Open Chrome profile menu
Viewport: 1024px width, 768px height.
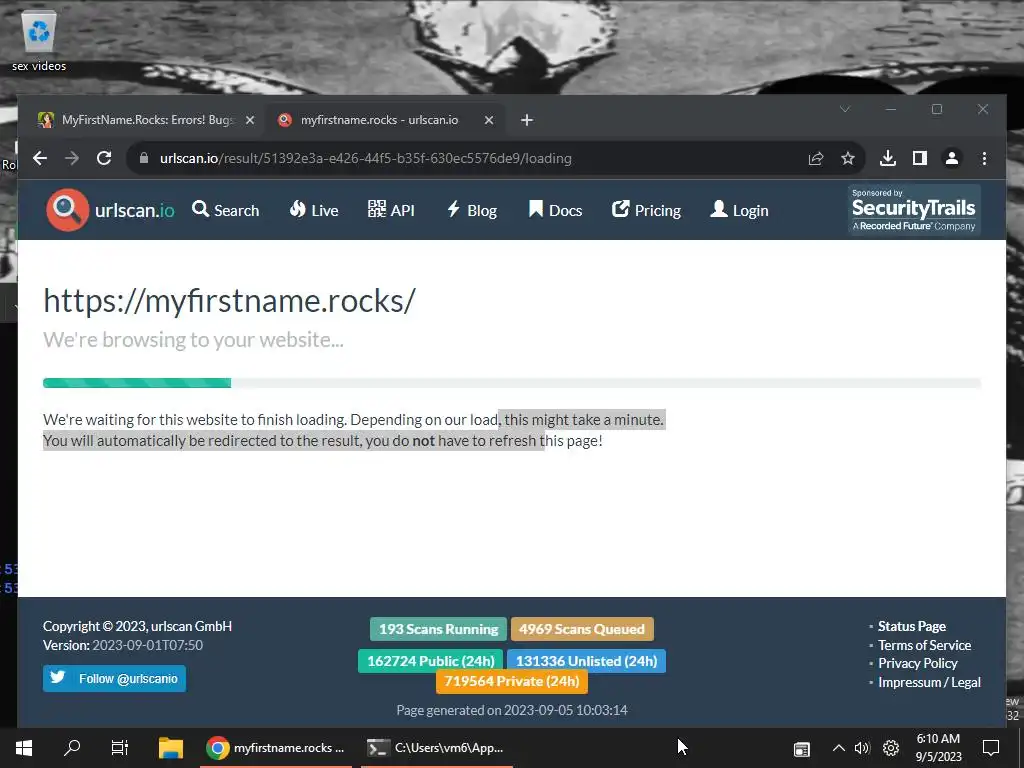click(952, 158)
